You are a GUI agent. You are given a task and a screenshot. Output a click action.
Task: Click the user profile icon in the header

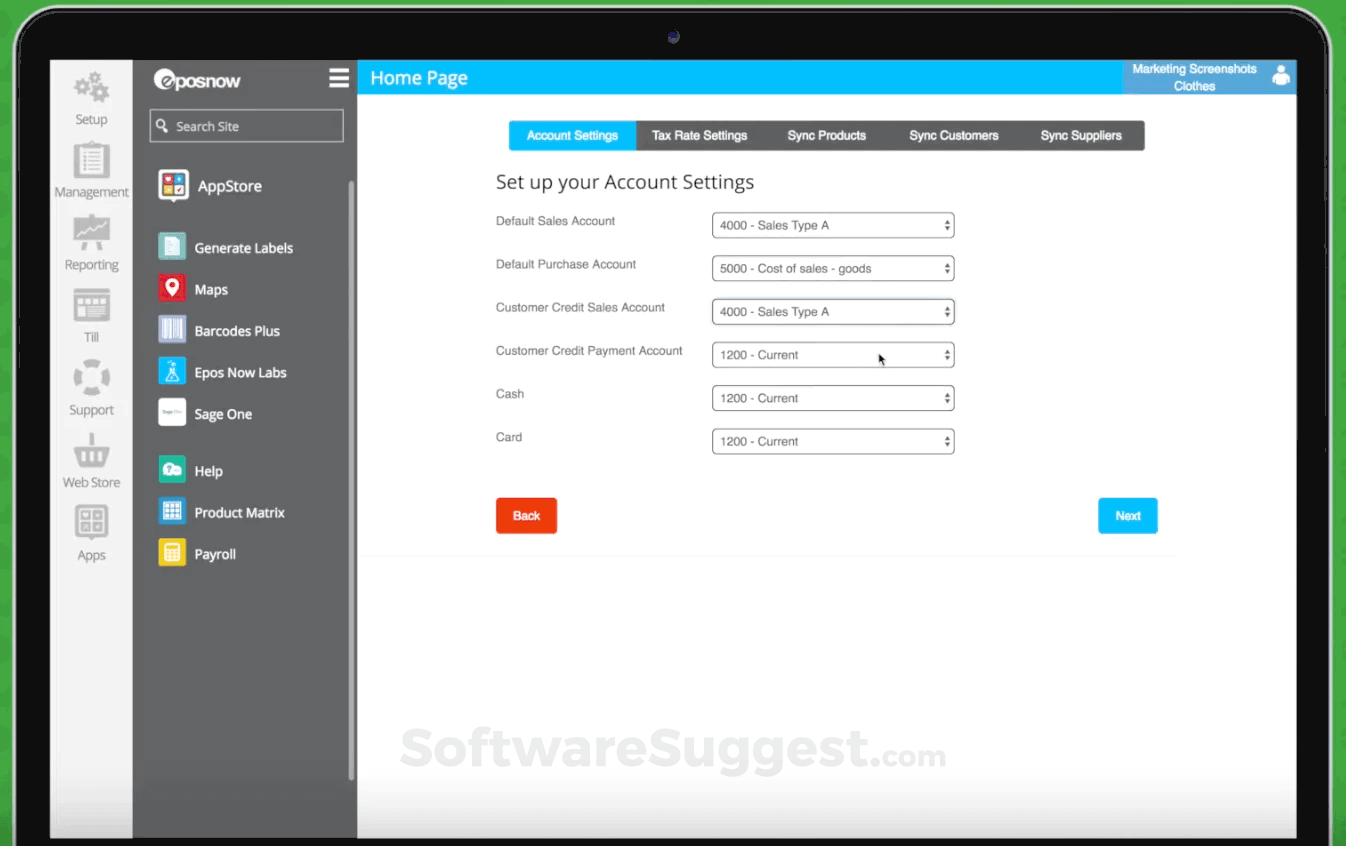1281,75
